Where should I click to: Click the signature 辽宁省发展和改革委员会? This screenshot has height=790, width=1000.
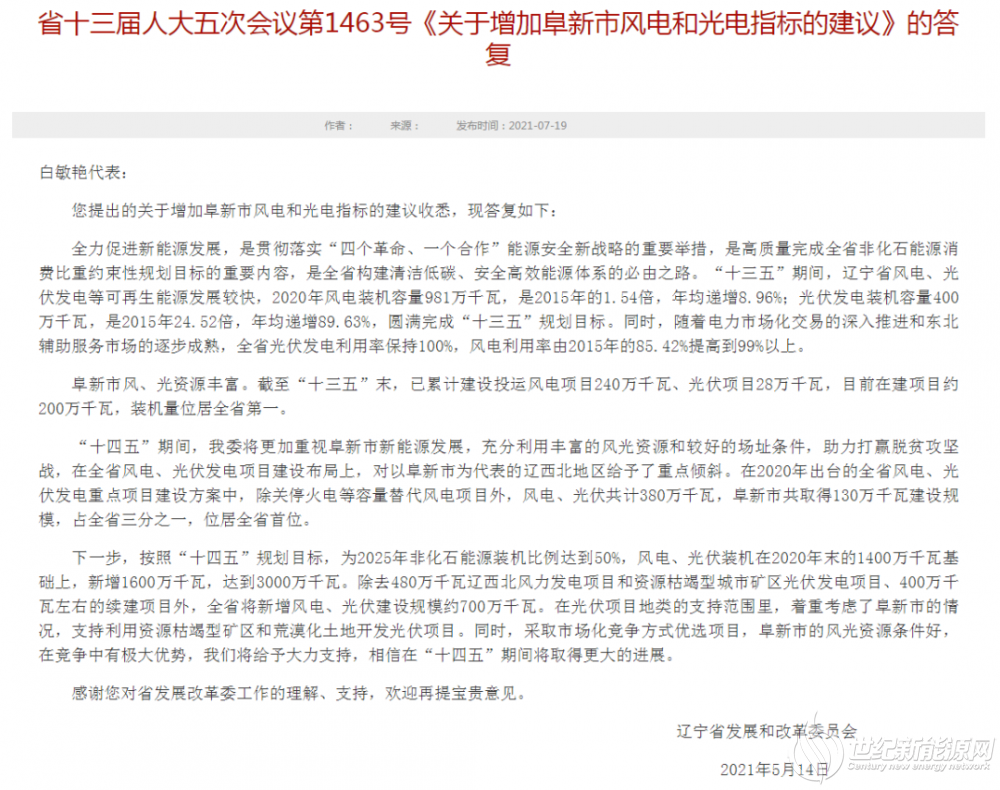tap(767, 731)
